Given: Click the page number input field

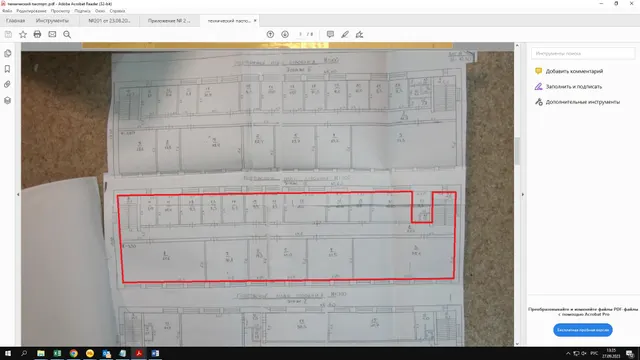Looking at the screenshot, I should click(x=300, y=34).
